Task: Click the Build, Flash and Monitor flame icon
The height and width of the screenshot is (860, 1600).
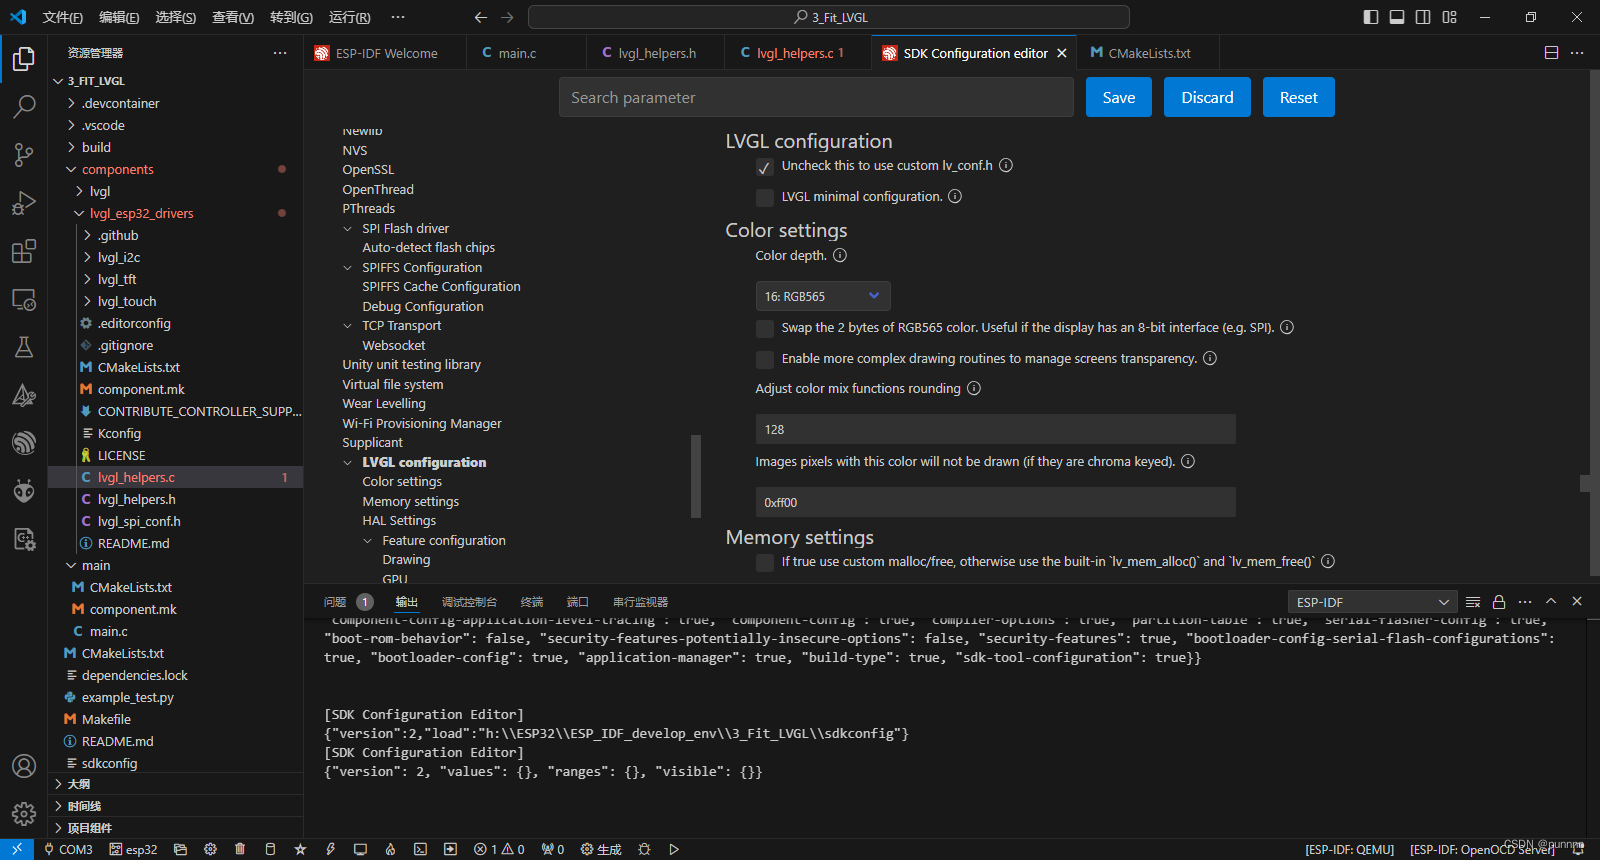Action: (x=390, y=849)
